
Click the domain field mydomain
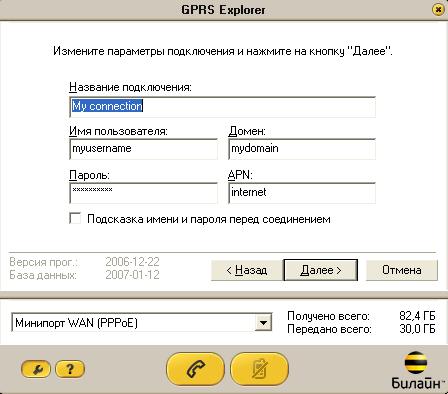pyautogui.click(x=302, y=149)
